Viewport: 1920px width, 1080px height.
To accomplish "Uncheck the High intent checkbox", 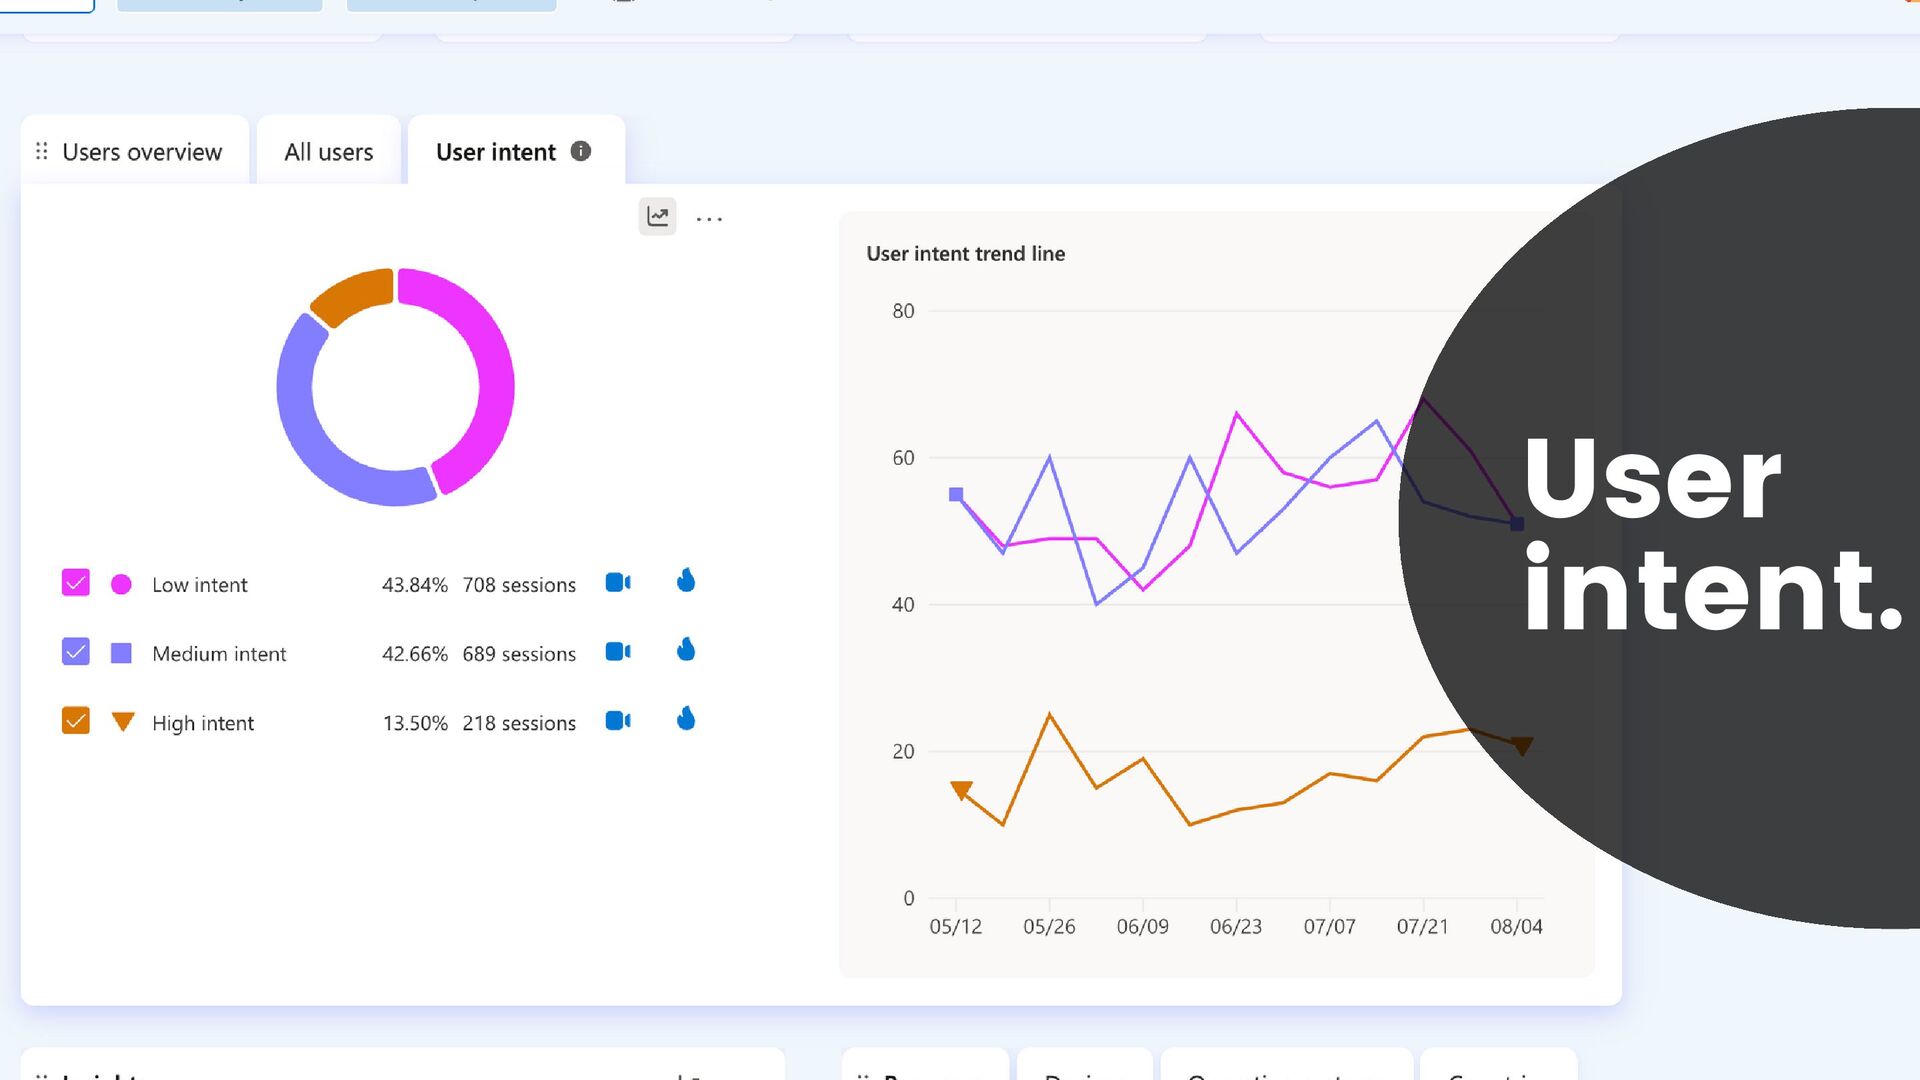I will click(76, 721).
